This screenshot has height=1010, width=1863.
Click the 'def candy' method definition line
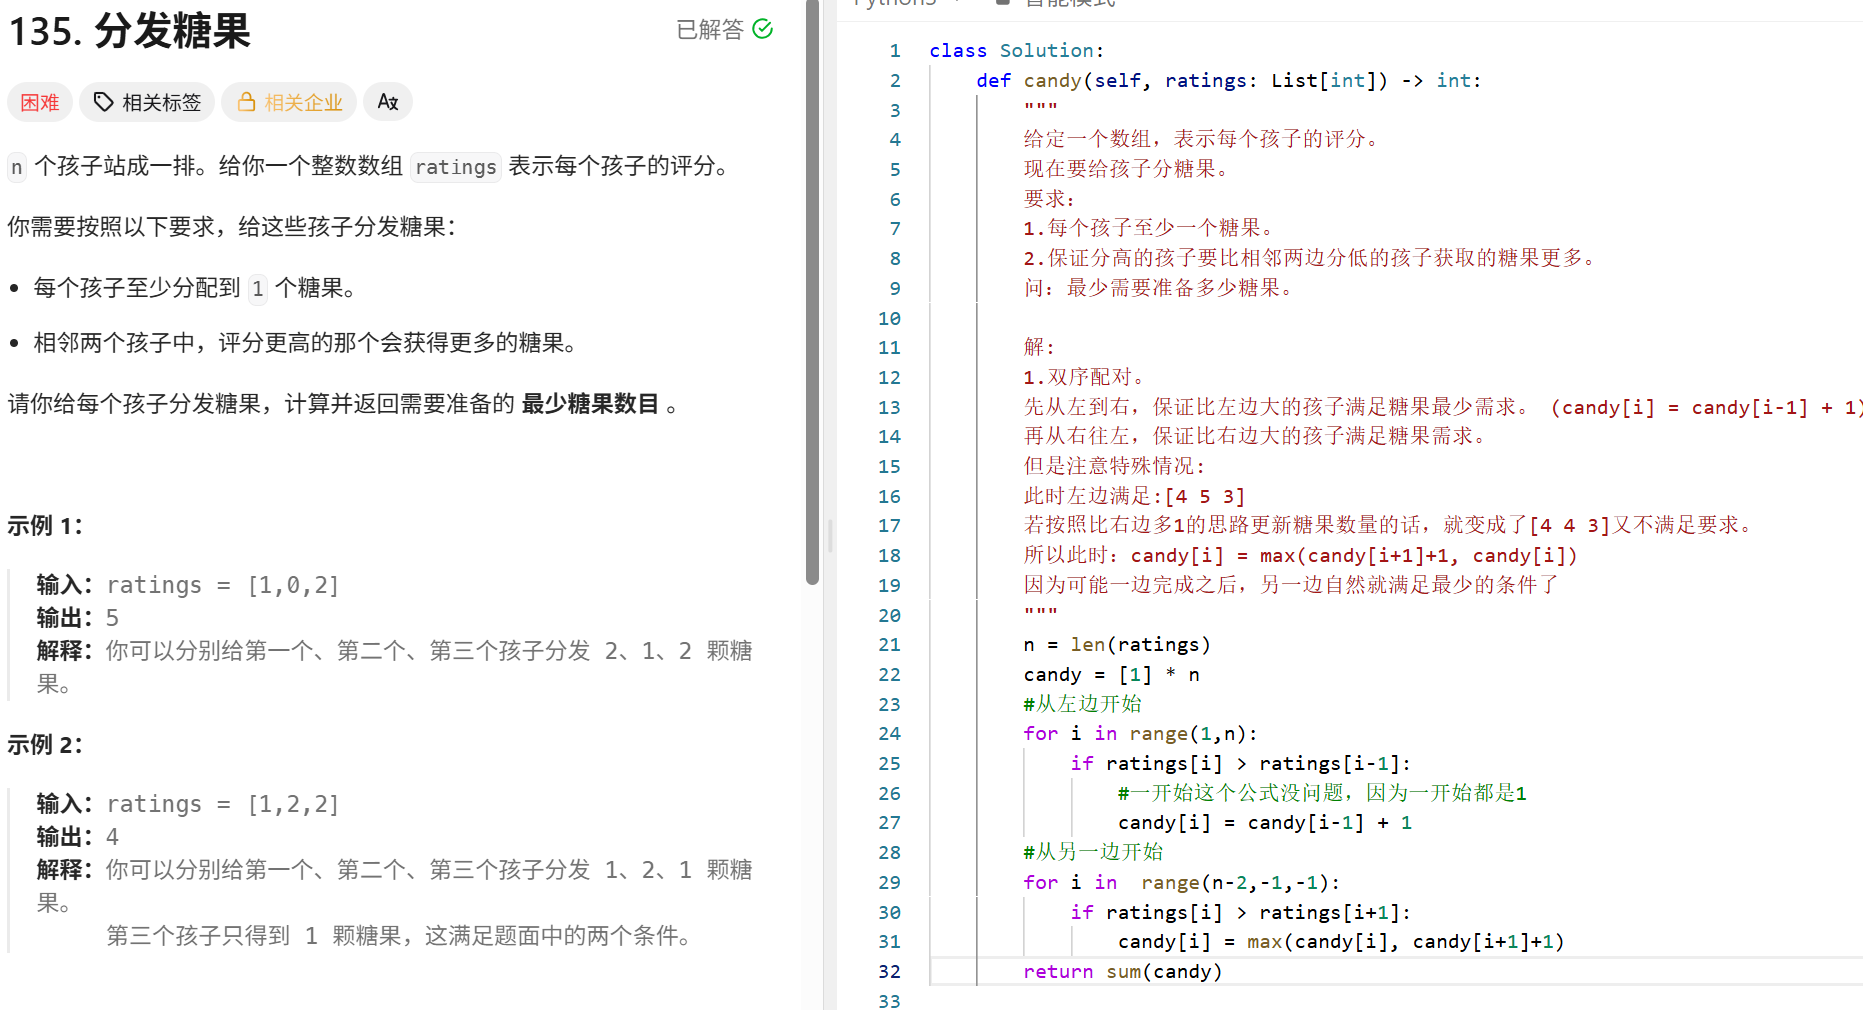pyautogui.click(x=1229, y=81)
